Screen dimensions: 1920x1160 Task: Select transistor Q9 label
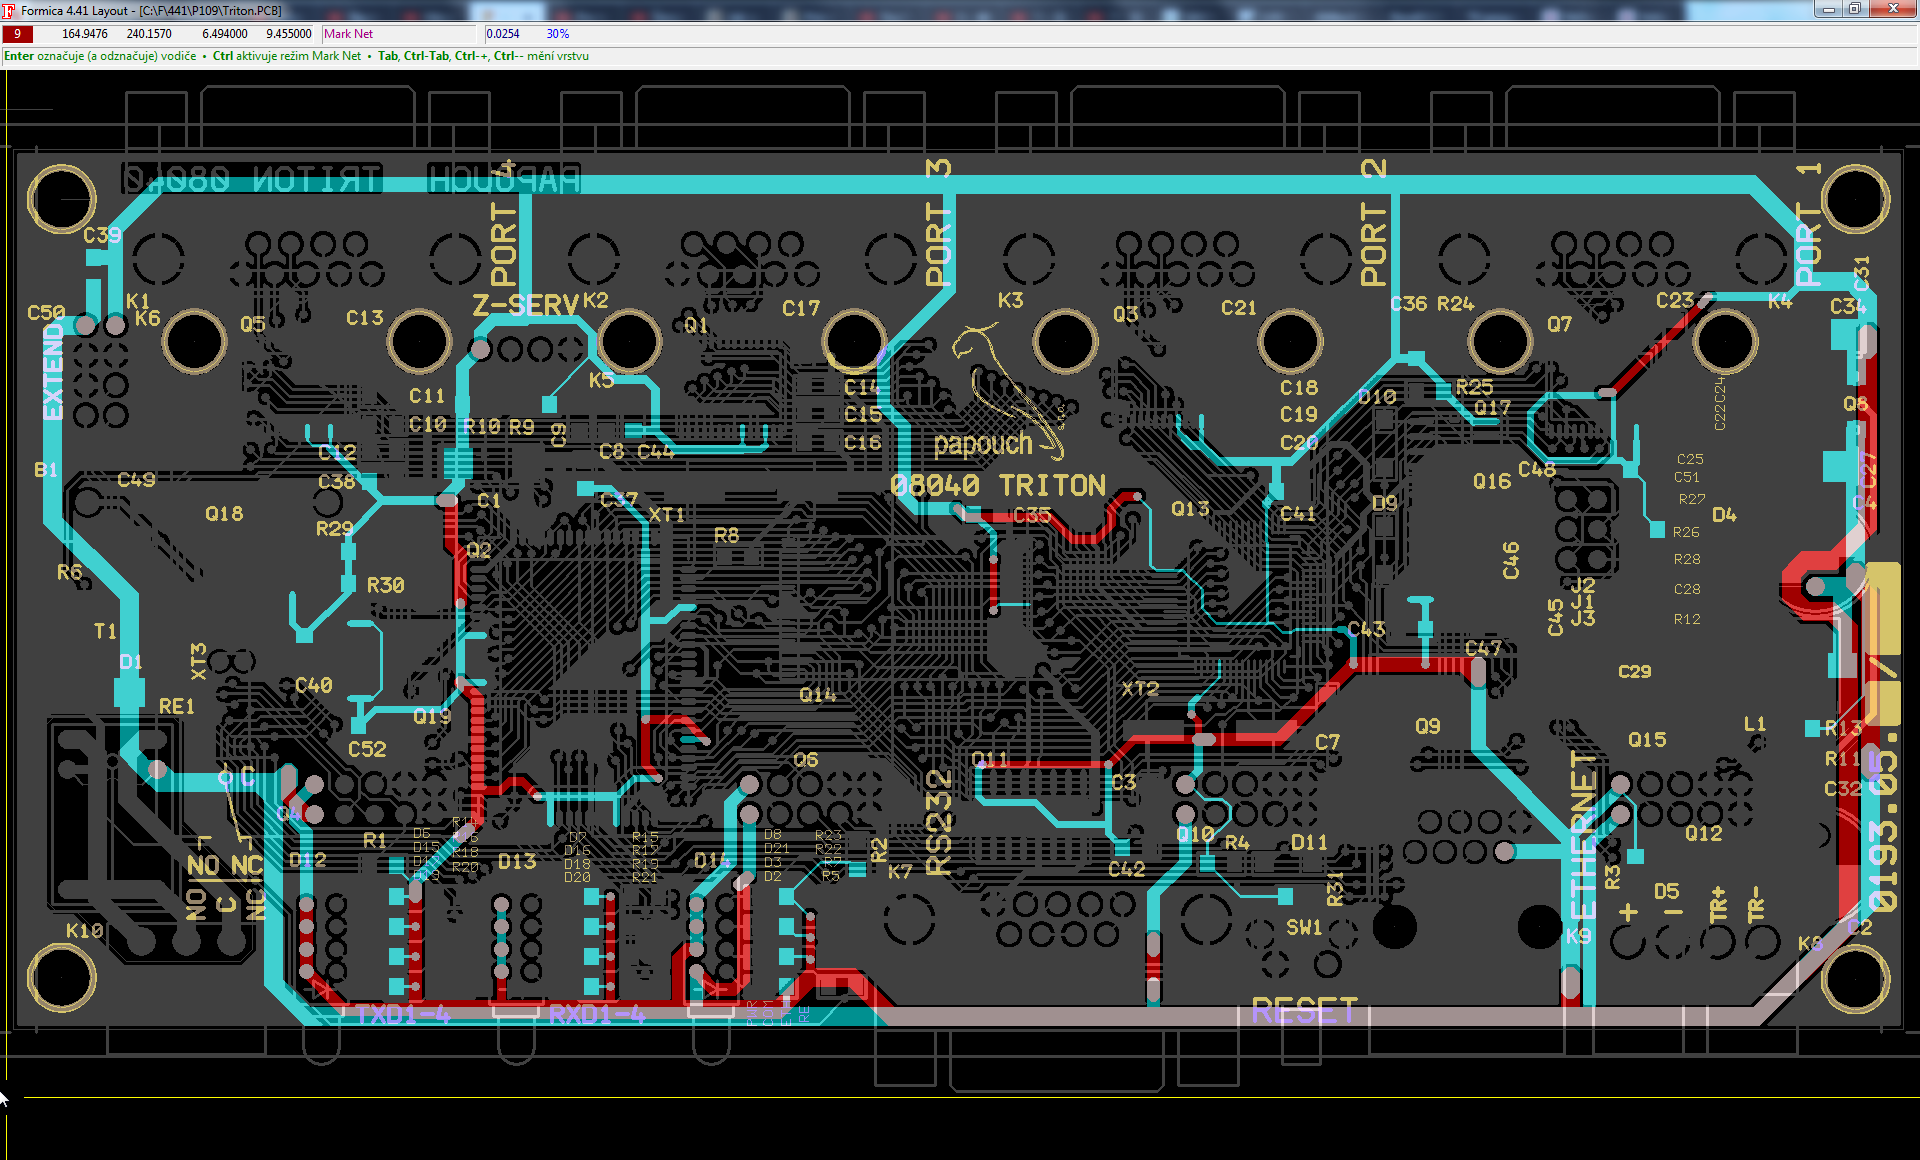click(1428, 726)
